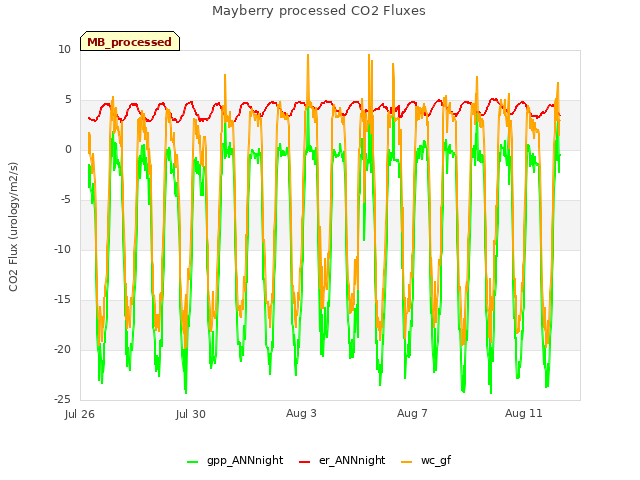Viewport: 640px width, 480px height.
Task: Click the Jul 30 x-axis label
Action: (191, 414)
